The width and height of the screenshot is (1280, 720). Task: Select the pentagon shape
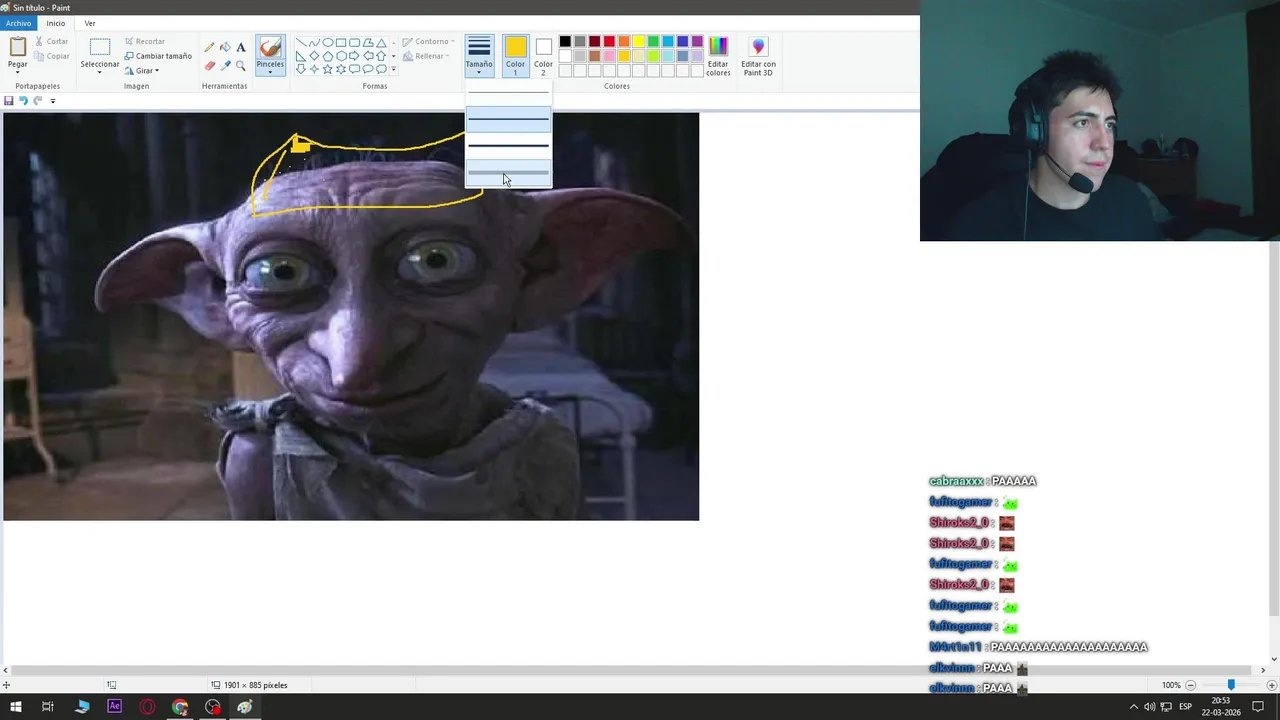pyautogui.click(x=327, y=56)
